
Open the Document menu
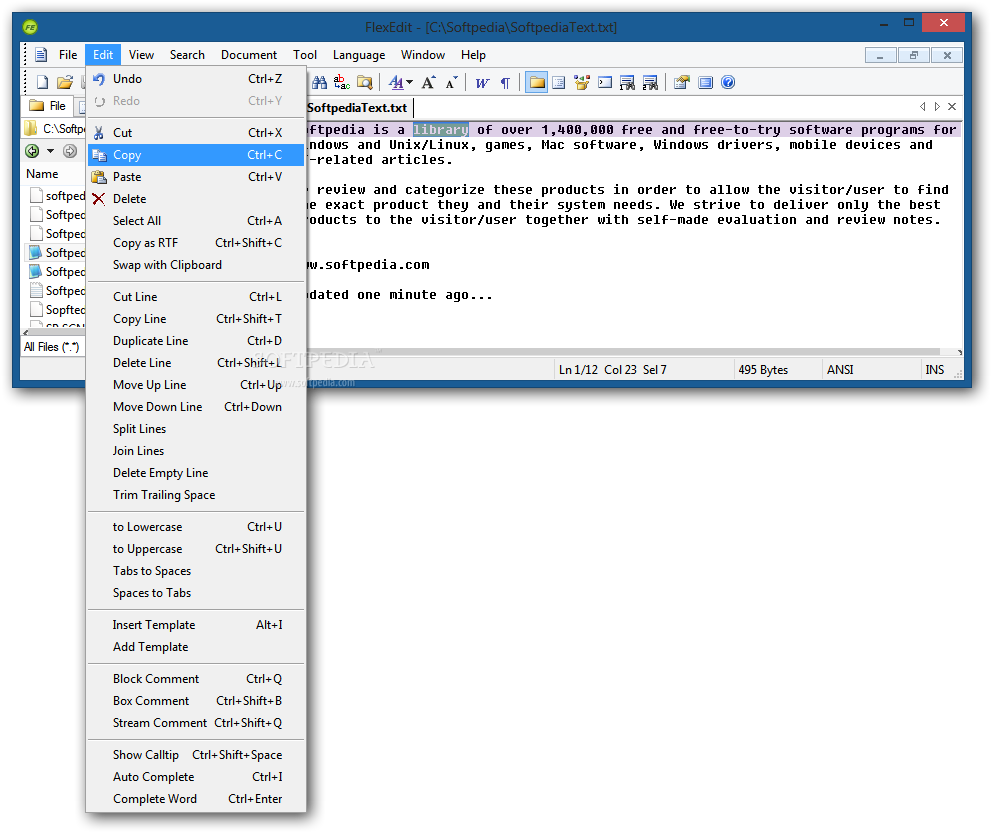point(249,55)
